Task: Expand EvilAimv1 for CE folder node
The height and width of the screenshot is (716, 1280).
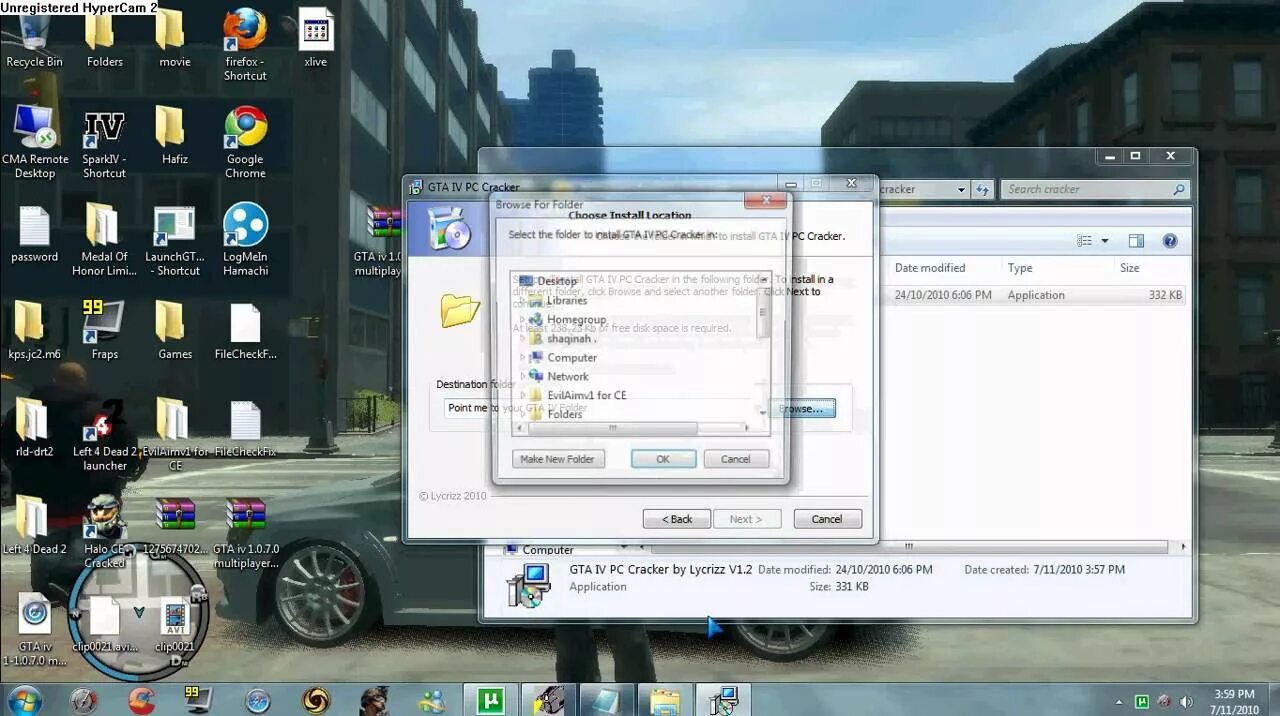Action: tap(522, 396)
